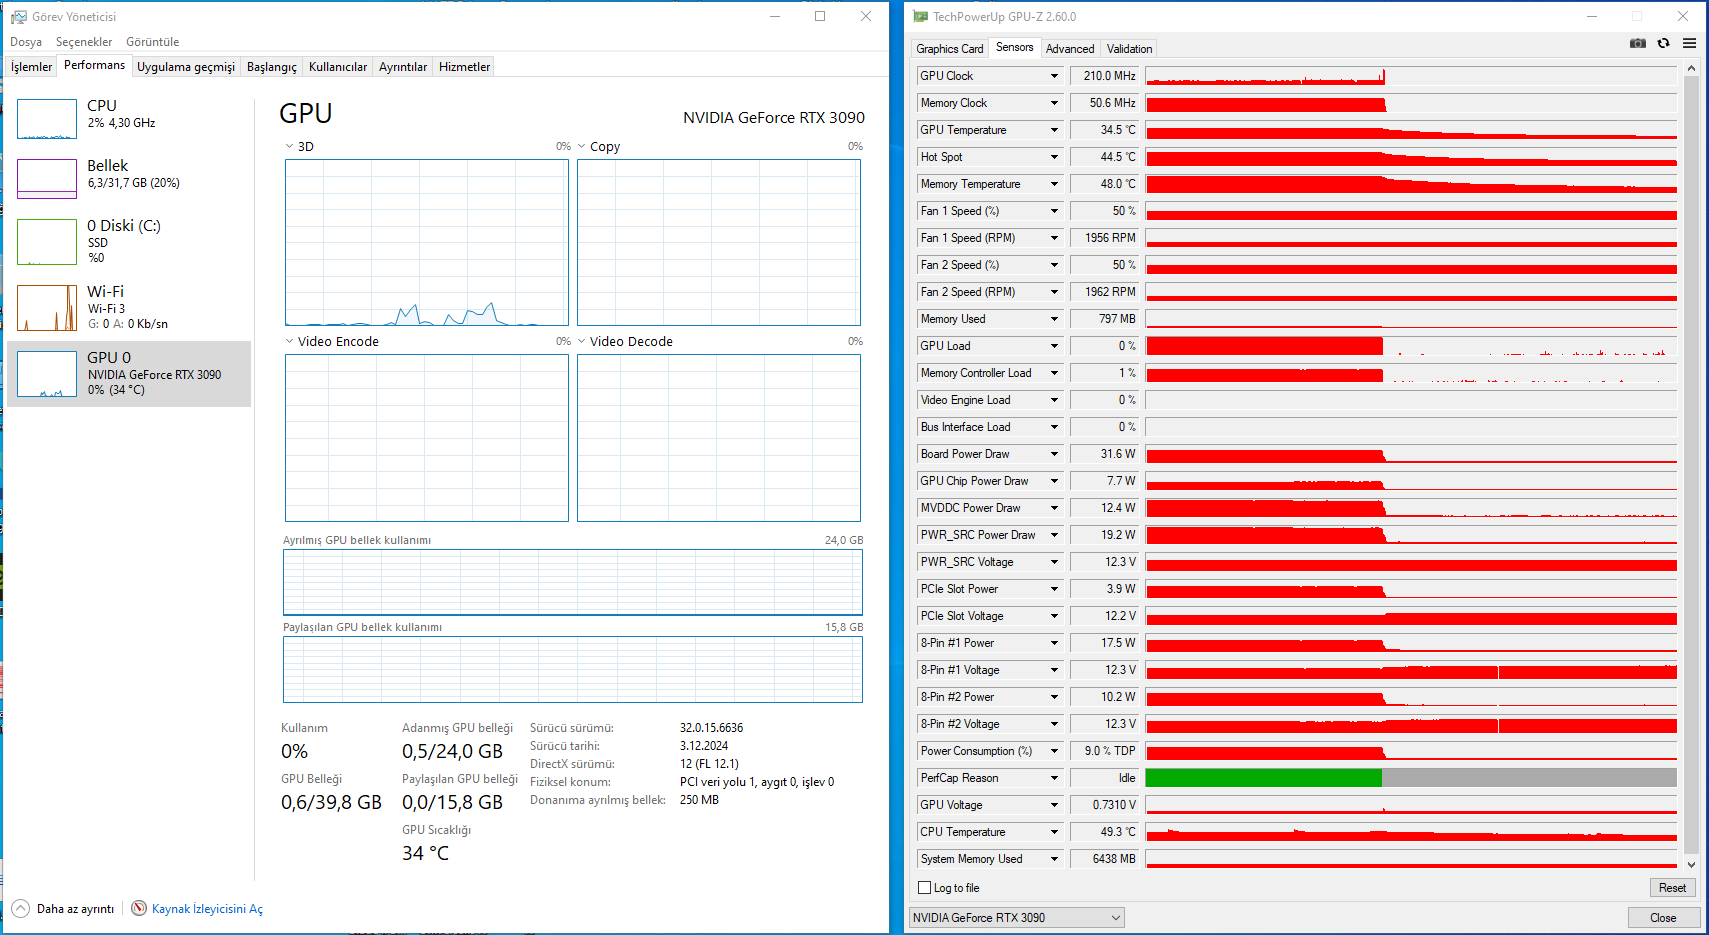1709x935 pixels.
Task: Select the Wi-Fi graph thumbnail
Action: coord(47,308)
